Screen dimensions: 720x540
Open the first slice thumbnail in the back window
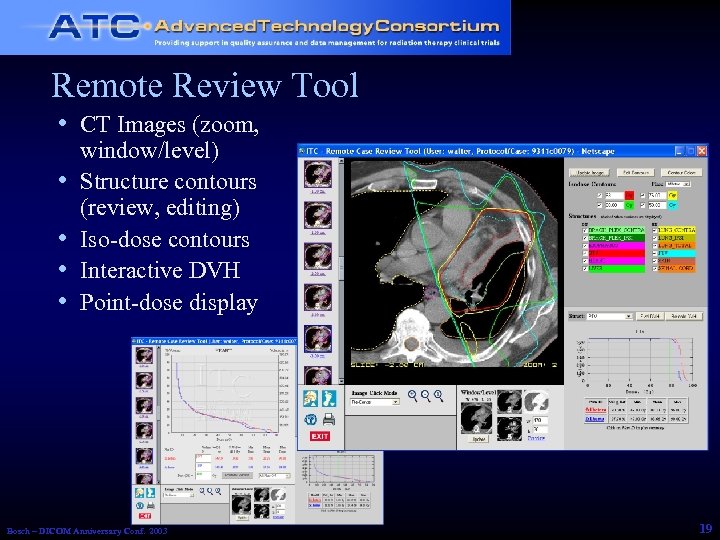144,355
